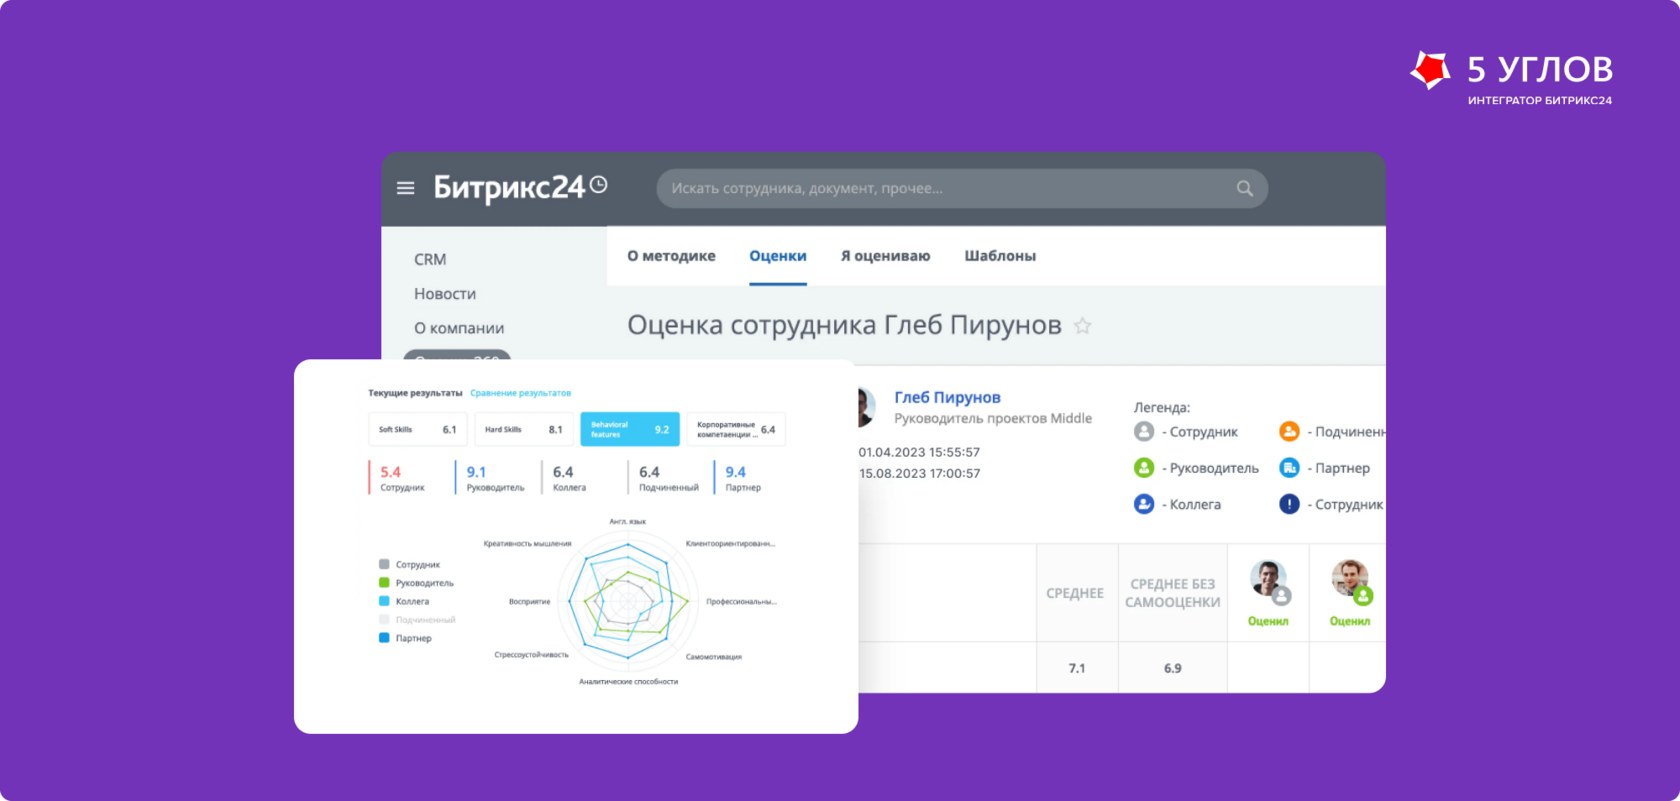Click the Оценка сотрудника Глеб Пирунов heading
This screenshot has width=1680, height=801.
(x=844, y=325)
